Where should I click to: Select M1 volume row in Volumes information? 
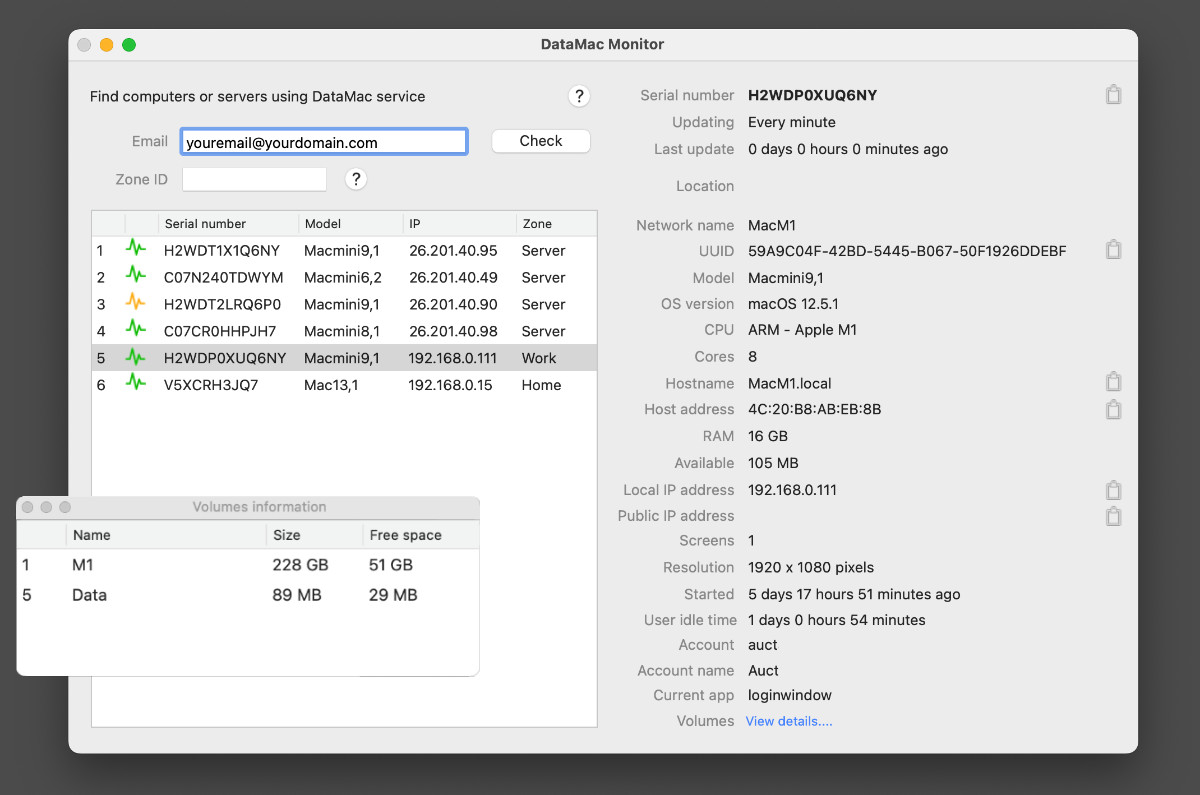pos(248,565)
